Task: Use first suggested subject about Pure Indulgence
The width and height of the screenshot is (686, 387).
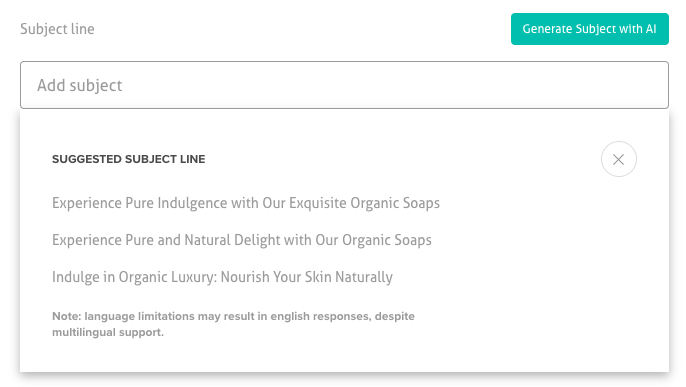Action: click(246, 203)
